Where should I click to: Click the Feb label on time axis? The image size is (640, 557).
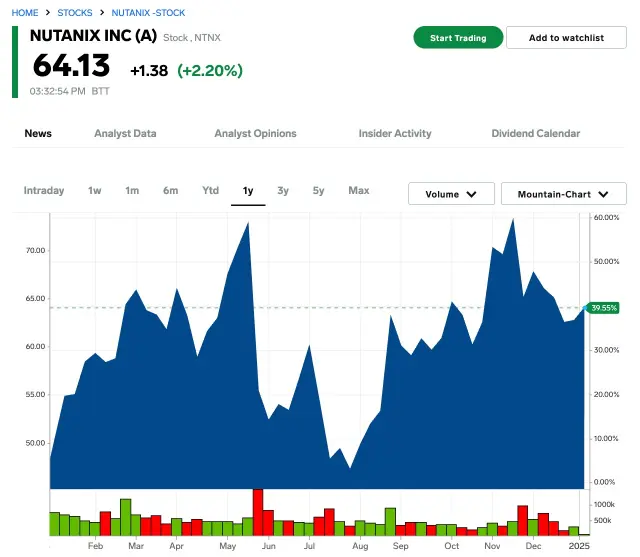[x=95, y=546]
